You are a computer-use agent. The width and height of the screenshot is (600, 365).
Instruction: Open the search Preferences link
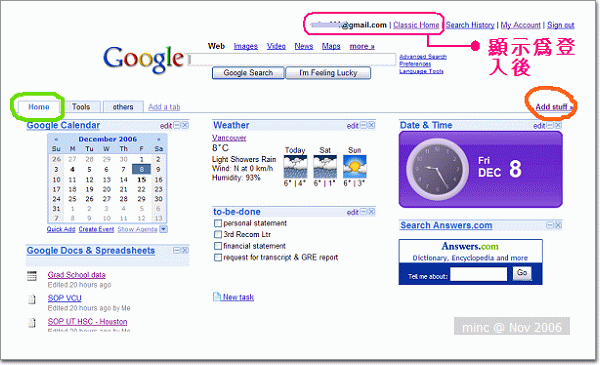(x=415, y=64)
